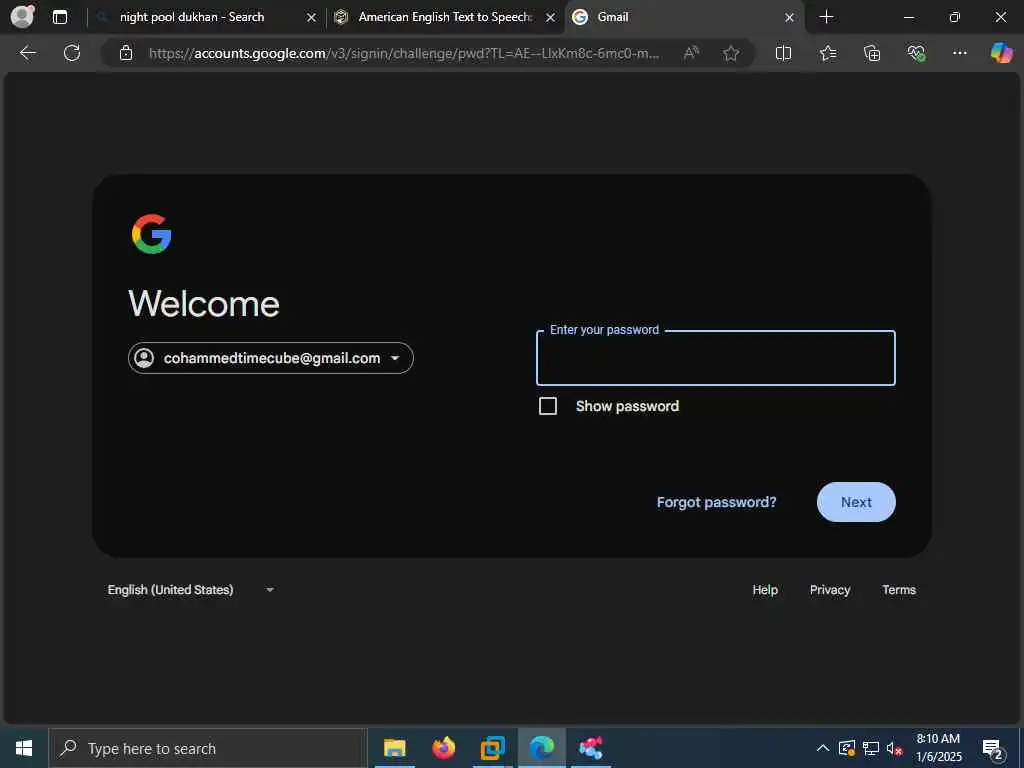
Task: Open the browser profile avatar
Action: click(x=23, y=16)
